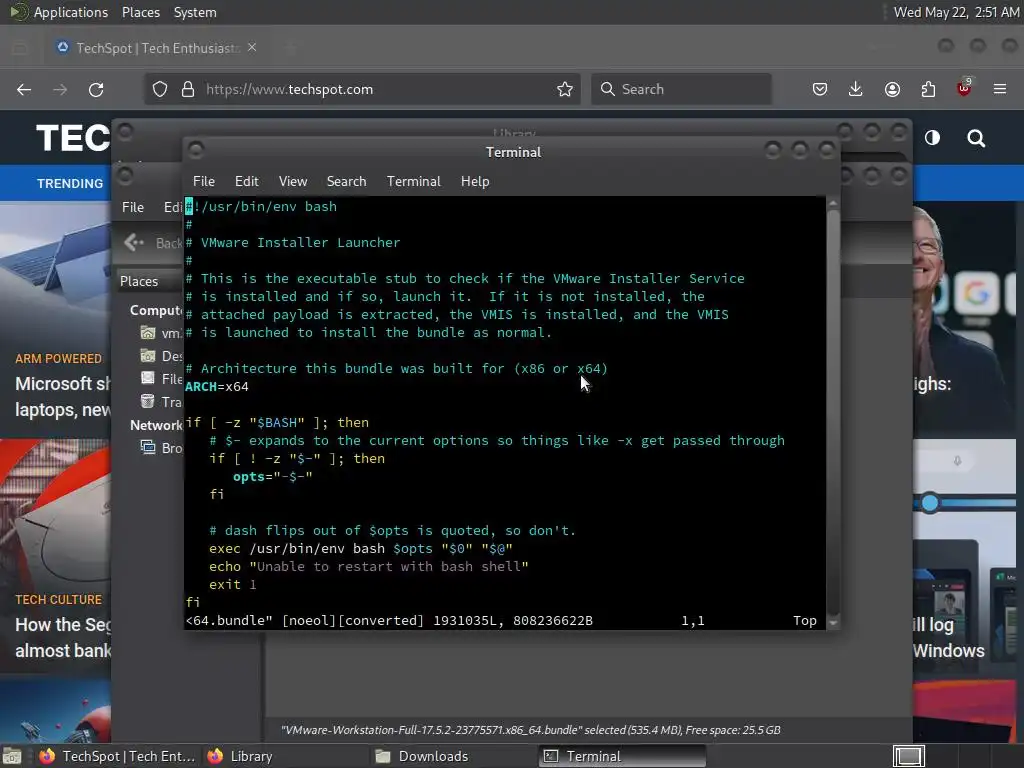Viewport: 1024px width, 768px height.
Task: Click the clock showing Wed May 22
Action: [x=956, y=12]
